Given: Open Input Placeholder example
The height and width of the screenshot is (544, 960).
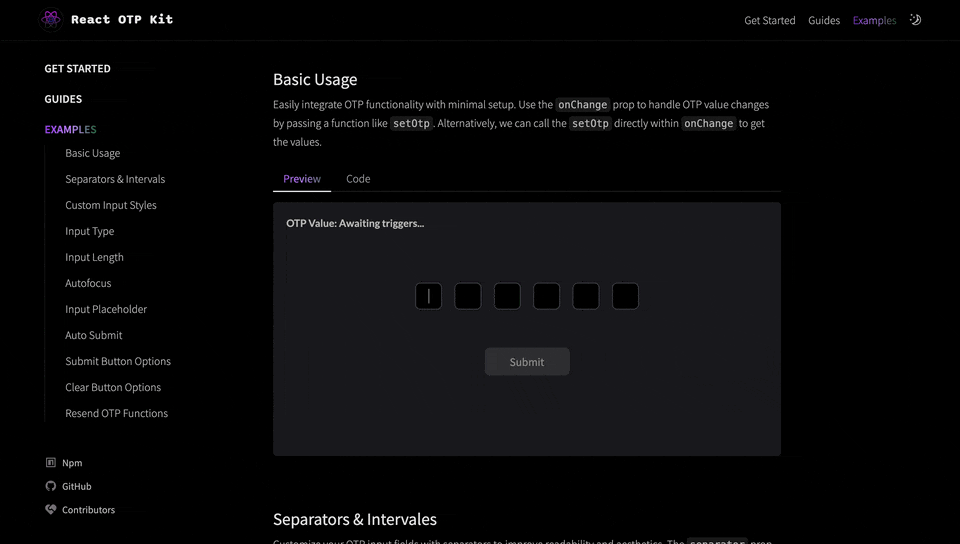Looking at the screenshot, I should (x=106, y=309).
